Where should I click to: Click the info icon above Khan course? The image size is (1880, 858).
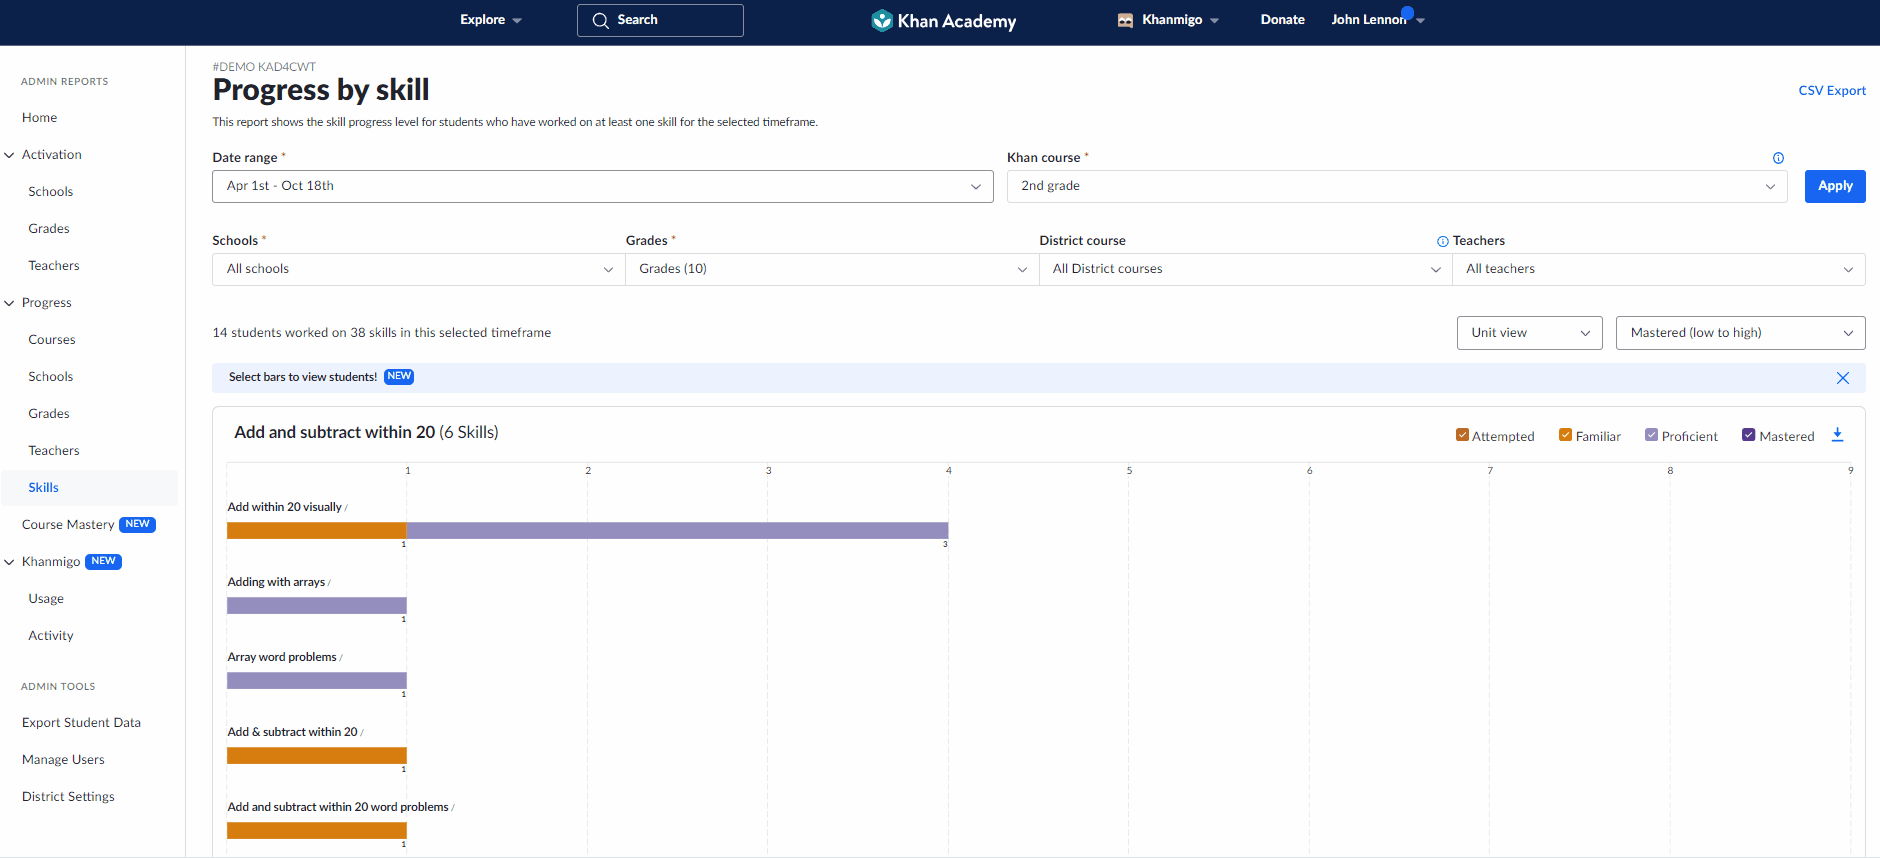pos(1778,158)
